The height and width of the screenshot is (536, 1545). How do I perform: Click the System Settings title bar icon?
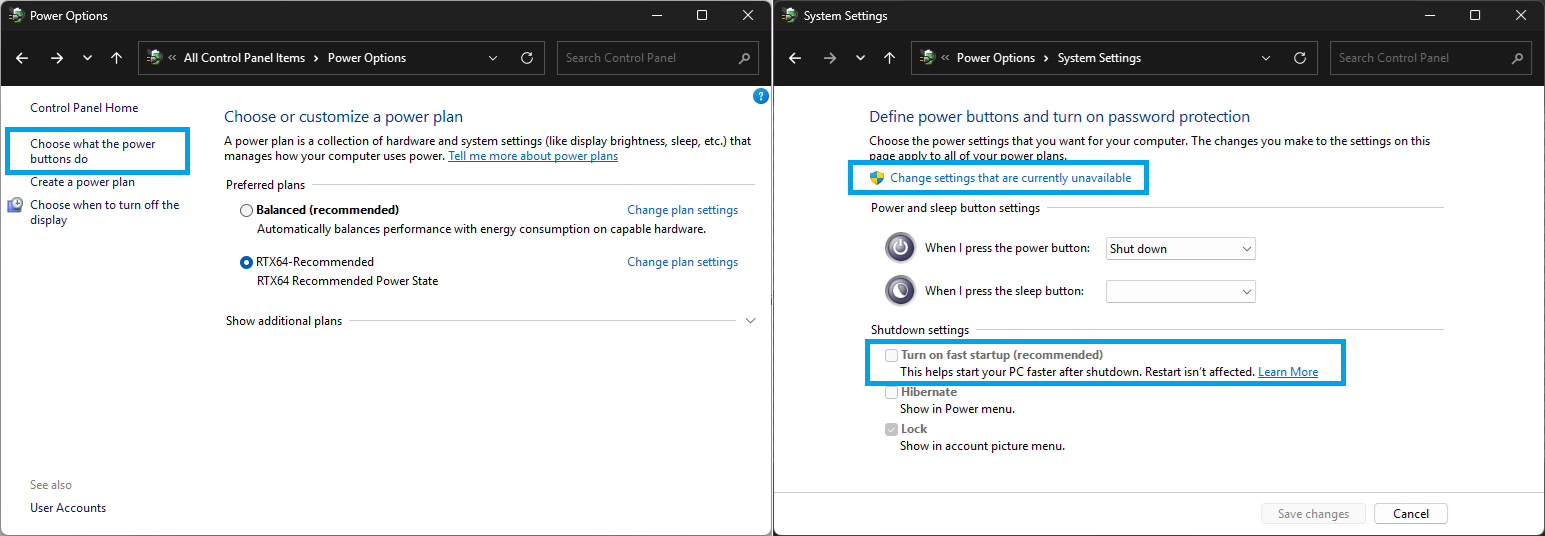(x=789, y=16)
